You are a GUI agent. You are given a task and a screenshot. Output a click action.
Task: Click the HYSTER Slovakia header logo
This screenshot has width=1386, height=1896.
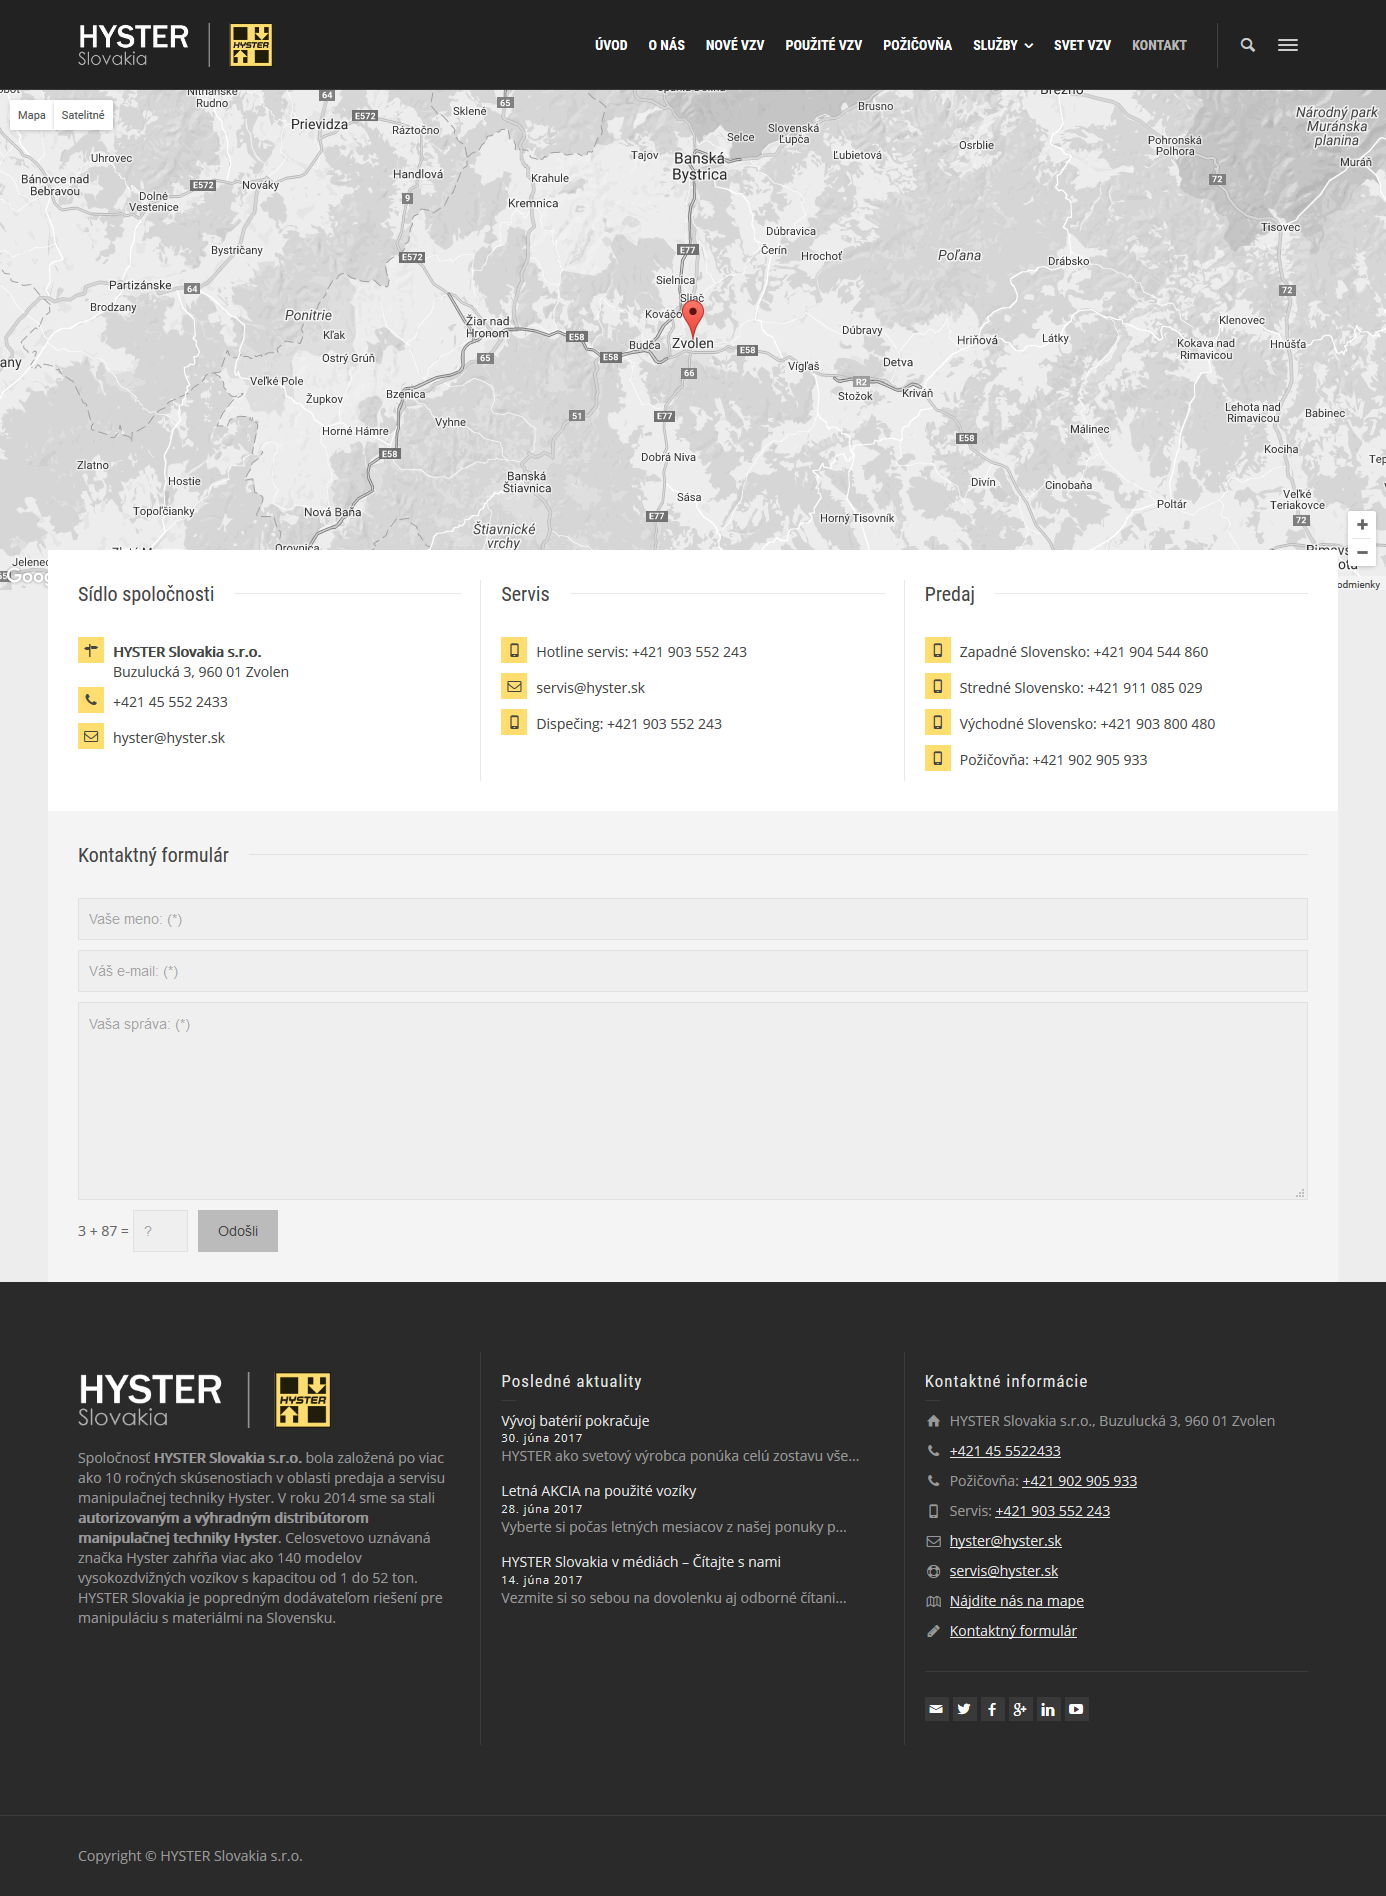tap(175, 45)
